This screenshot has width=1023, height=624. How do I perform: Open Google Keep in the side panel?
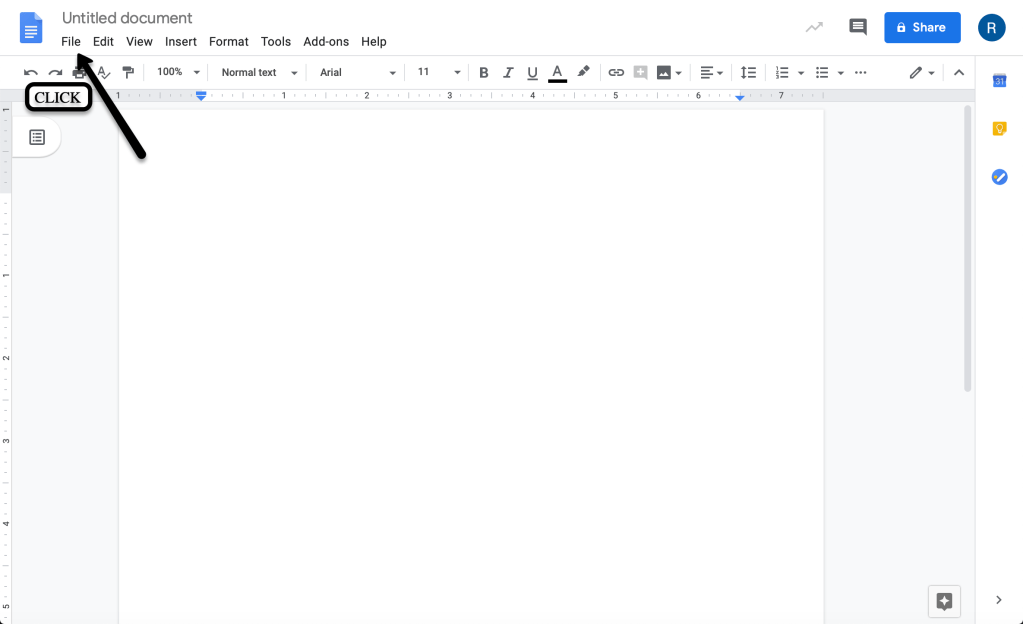(998, 128)
